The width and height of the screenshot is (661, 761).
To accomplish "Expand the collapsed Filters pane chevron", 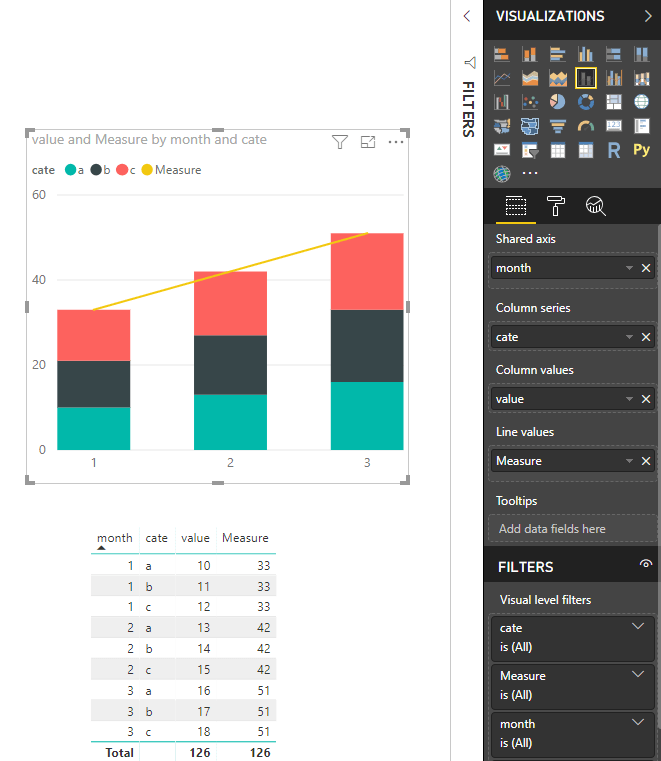I will coord(467,16).
